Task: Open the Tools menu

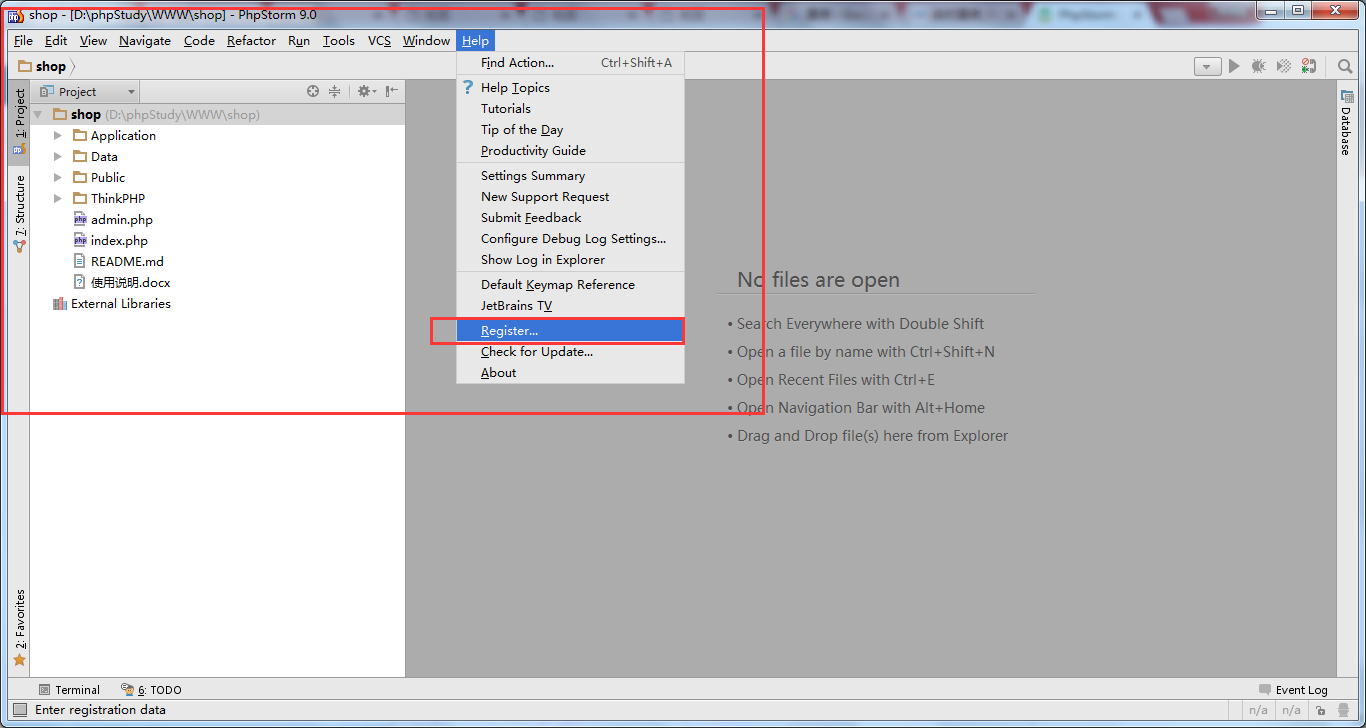Action: coord(339,40)
